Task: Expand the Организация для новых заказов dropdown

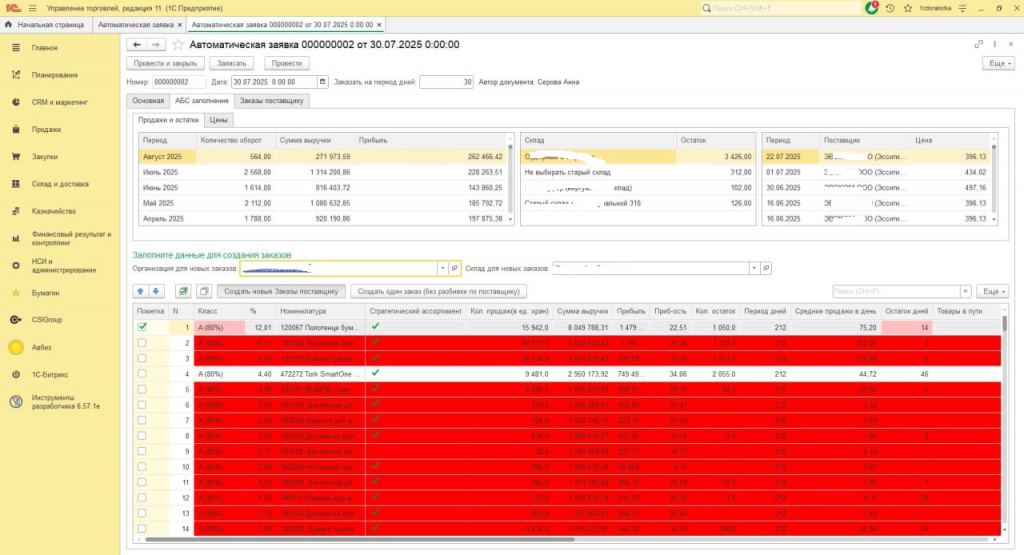Action: (x=441, y=268)
